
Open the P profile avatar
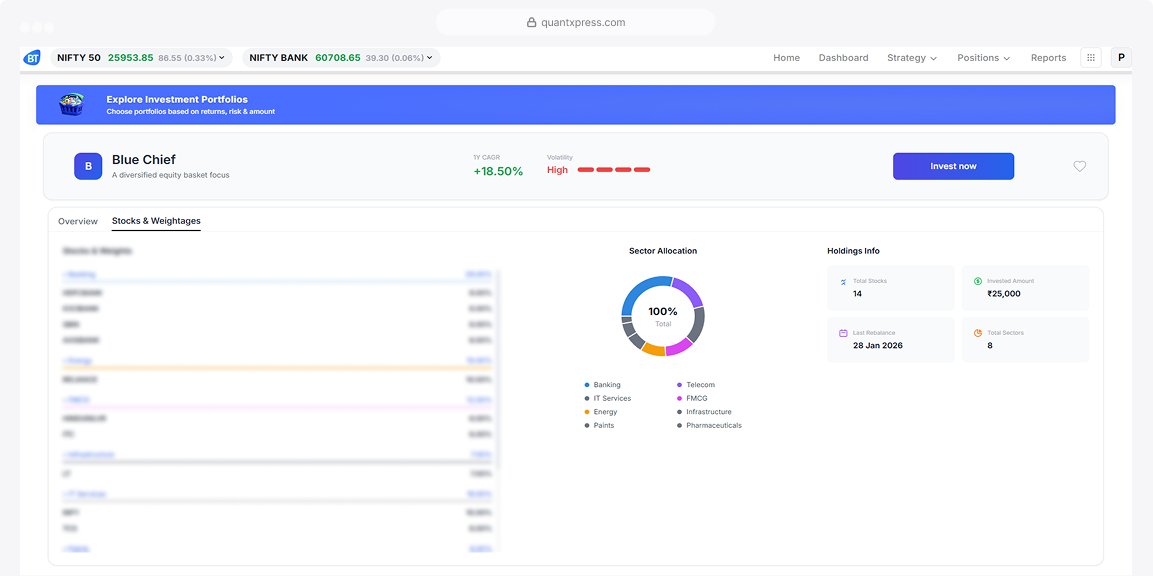1121,58
